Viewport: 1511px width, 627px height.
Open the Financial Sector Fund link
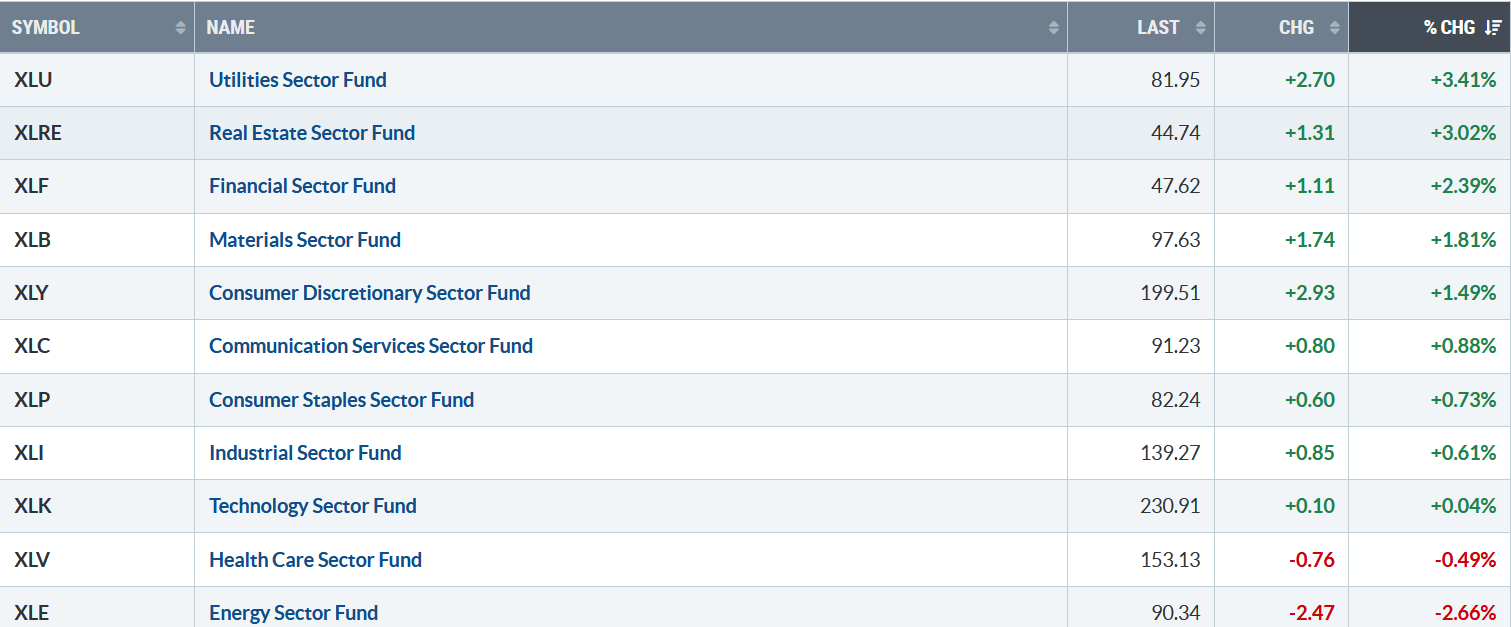click(x=302, y=186)
